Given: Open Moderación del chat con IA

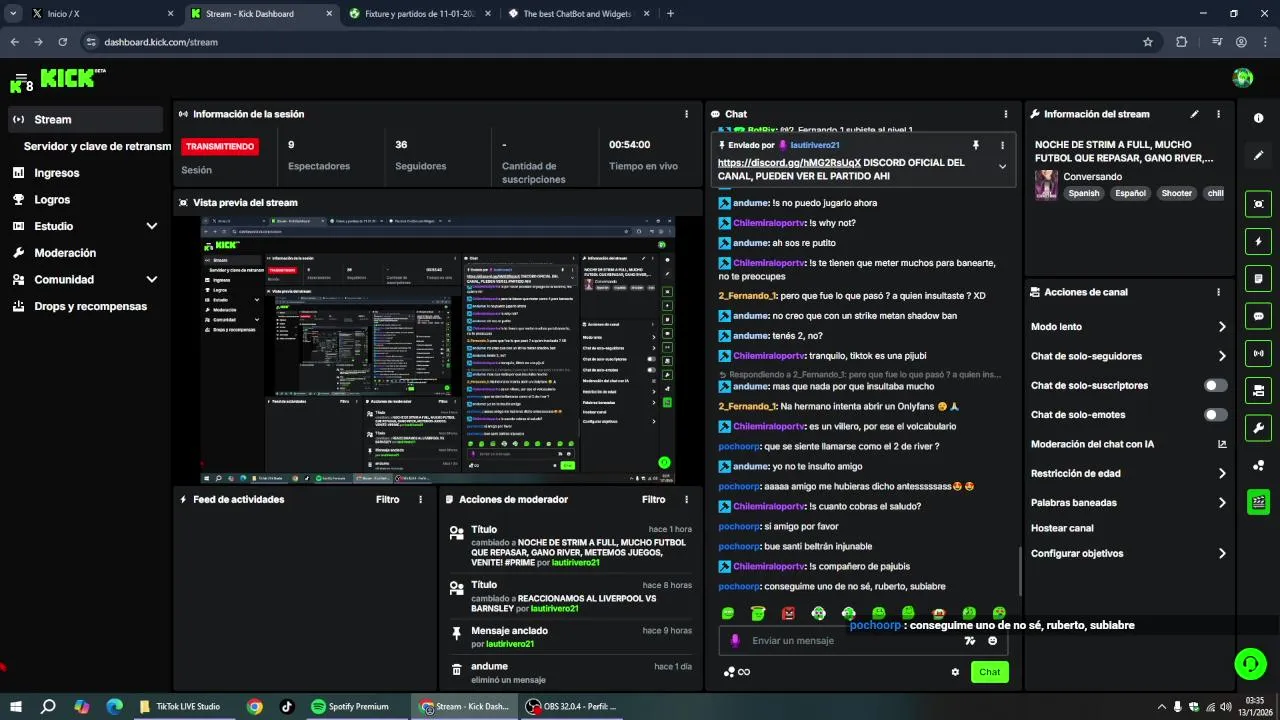Looking at the screenshot, I should [1128, 444].
